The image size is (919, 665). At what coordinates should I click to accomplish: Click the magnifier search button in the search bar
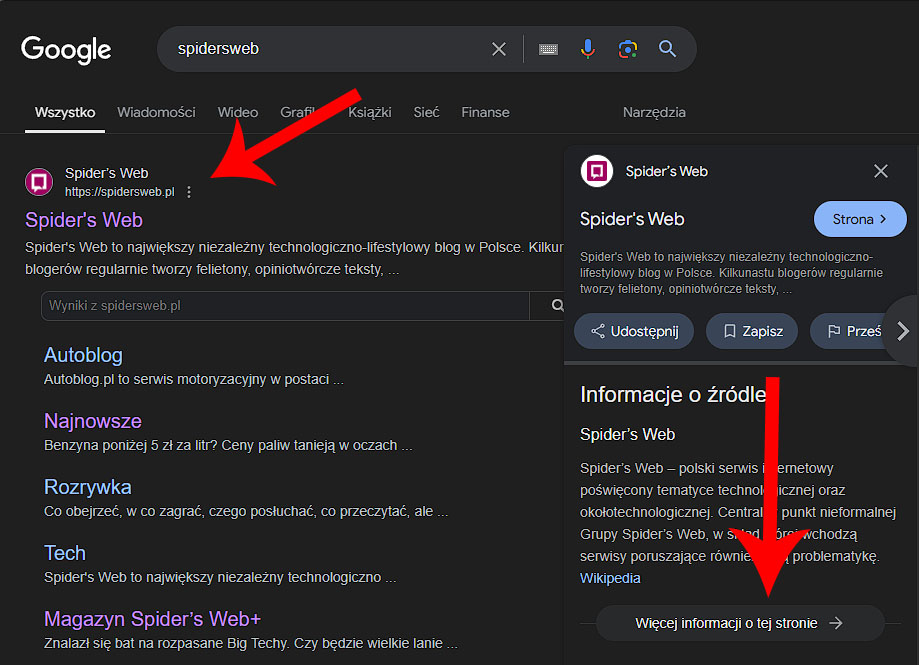667,49
